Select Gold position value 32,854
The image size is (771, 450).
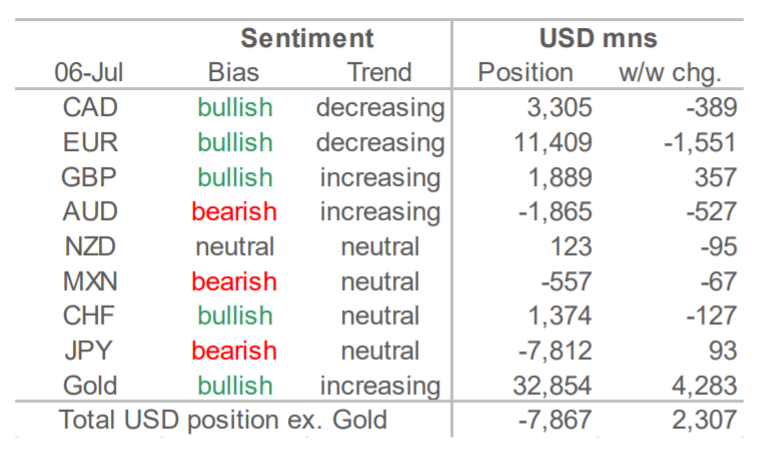(552, 387)
